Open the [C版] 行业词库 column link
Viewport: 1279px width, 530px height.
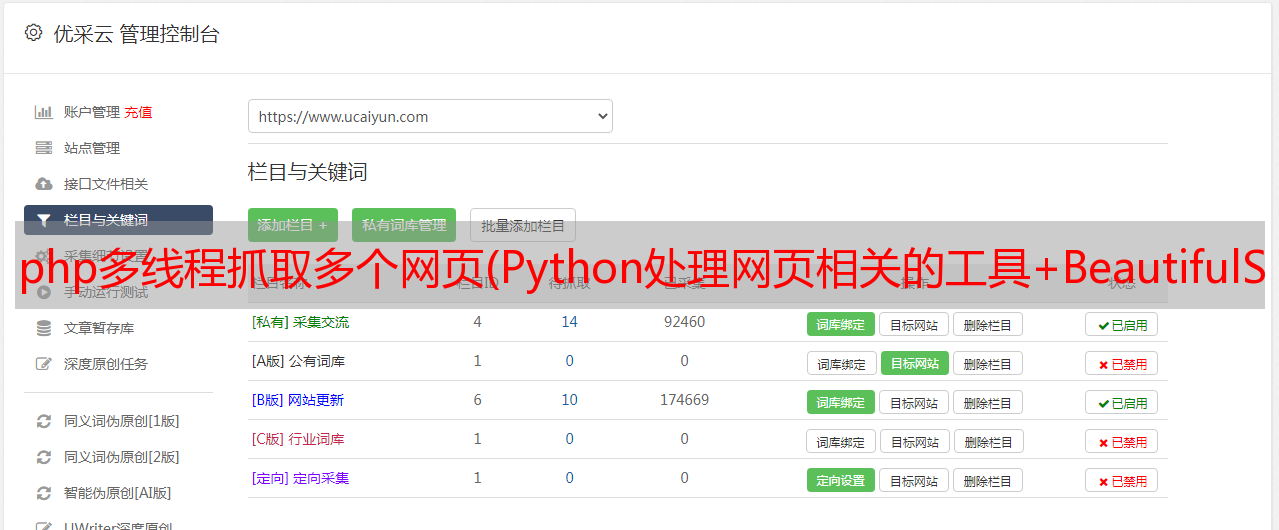point(298,439)
